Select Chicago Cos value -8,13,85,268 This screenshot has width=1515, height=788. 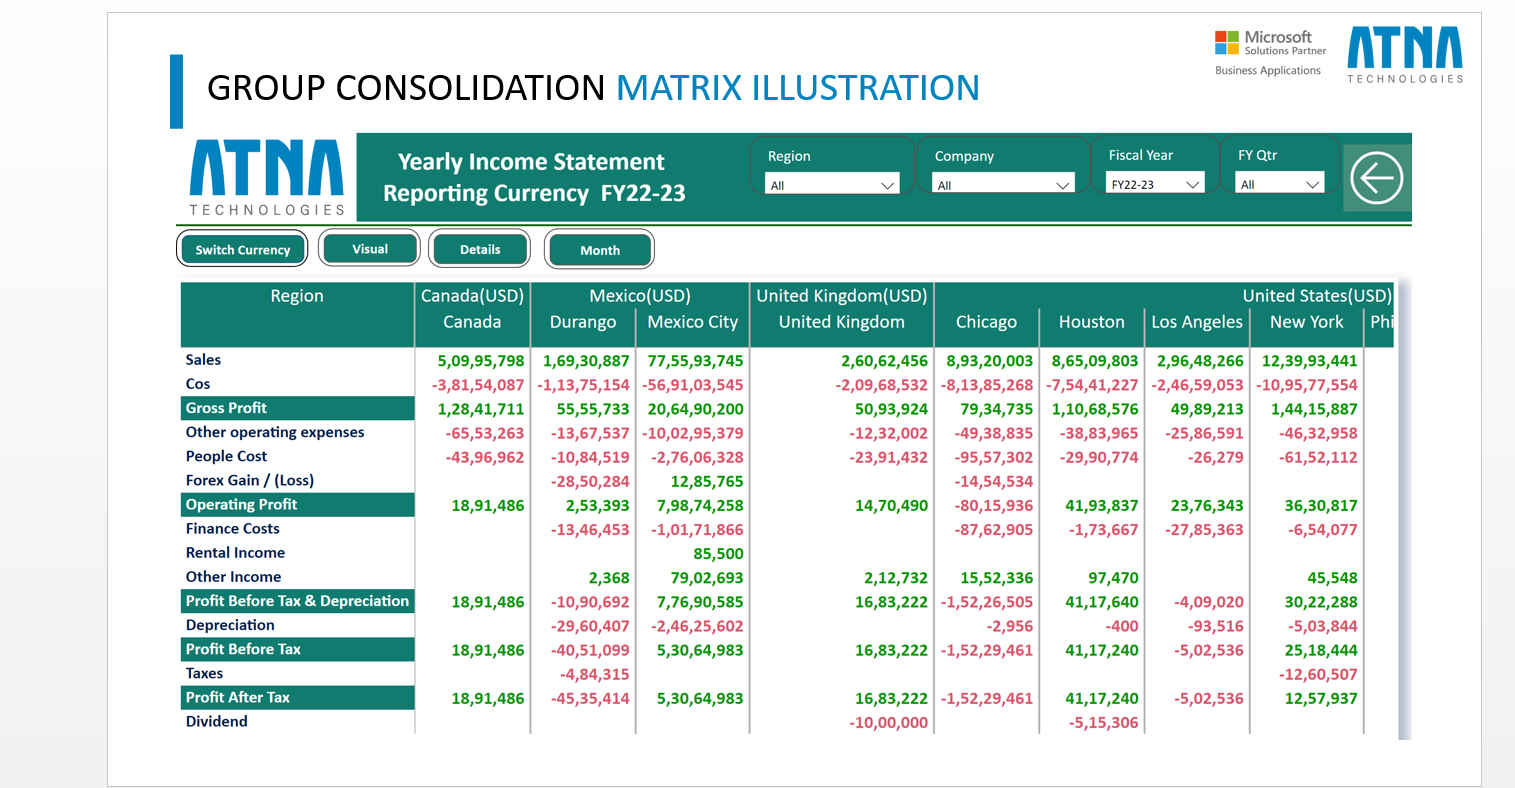989,385
